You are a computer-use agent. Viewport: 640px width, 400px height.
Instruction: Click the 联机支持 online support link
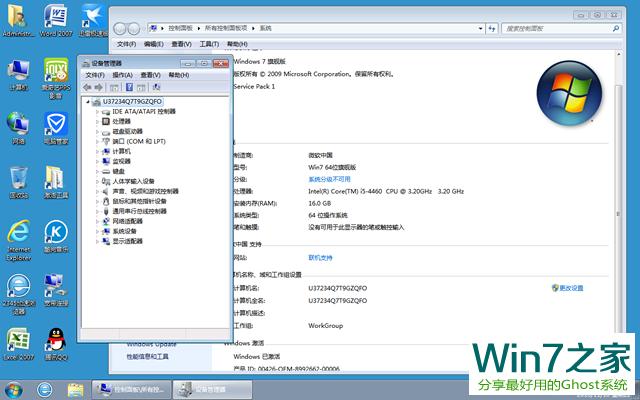point(320,258)
